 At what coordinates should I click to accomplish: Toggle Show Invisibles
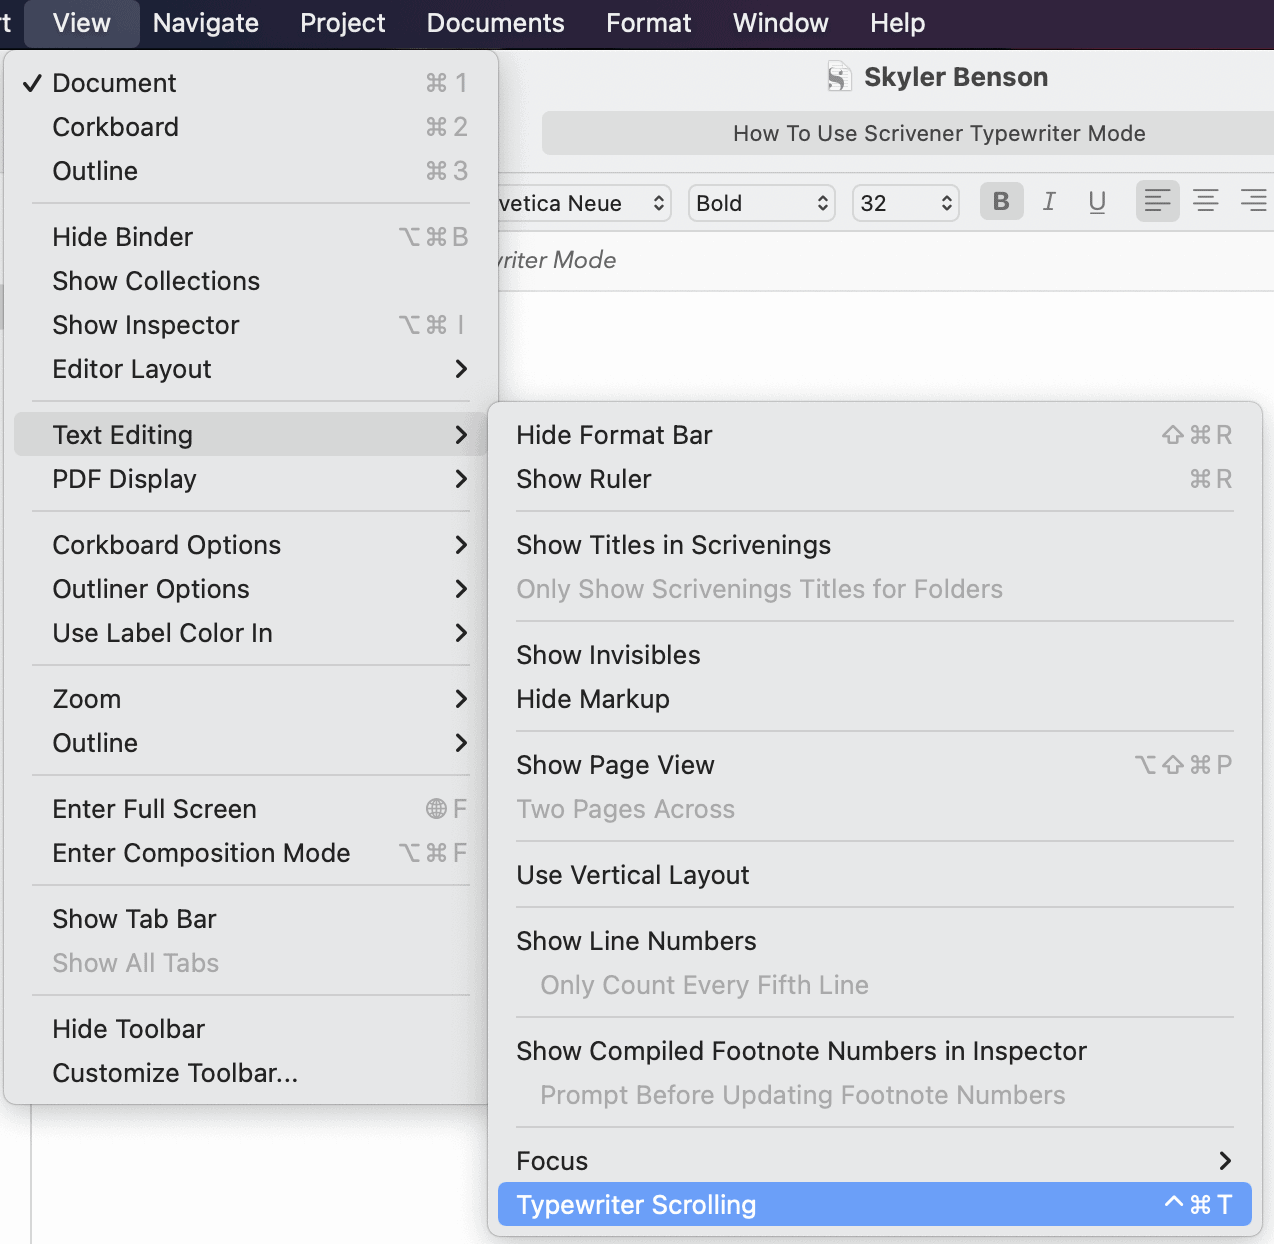[875, 655]
